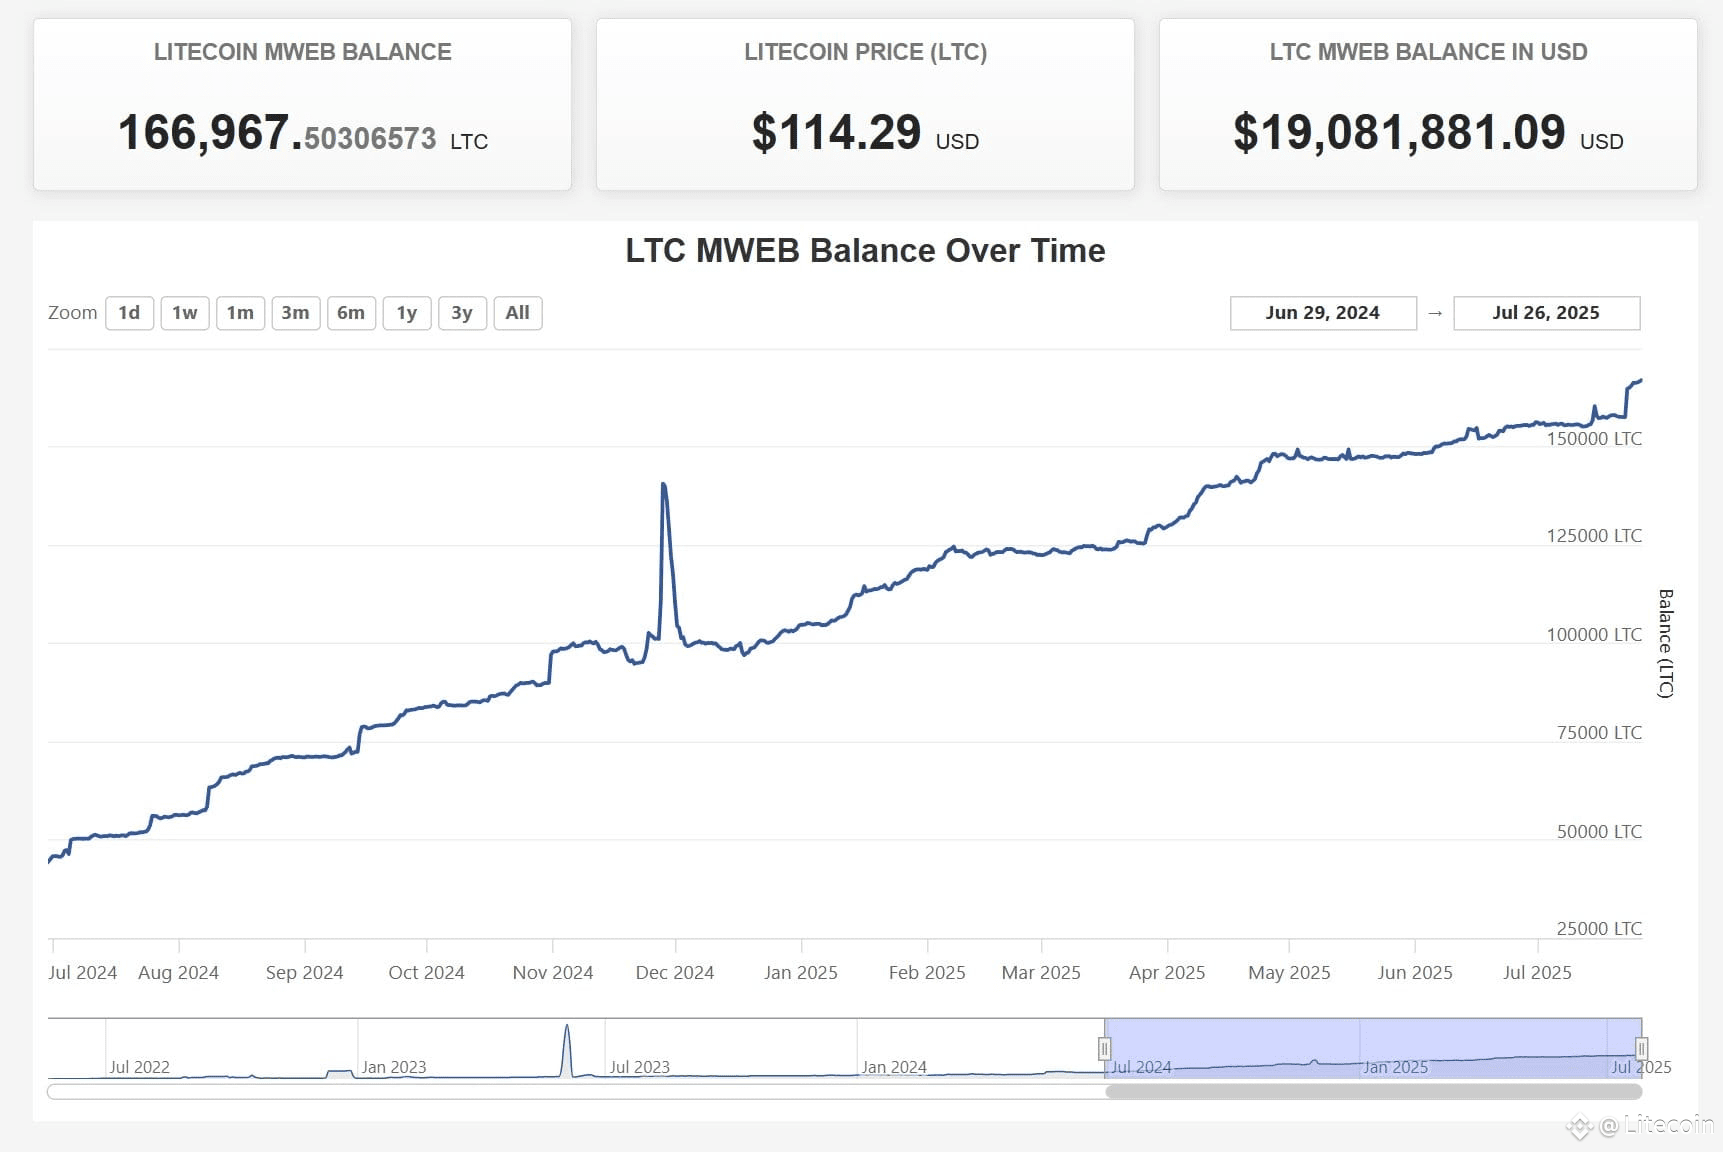
Task: Click the Mar 2025 x-axis label
Action: click(1041, 972)
